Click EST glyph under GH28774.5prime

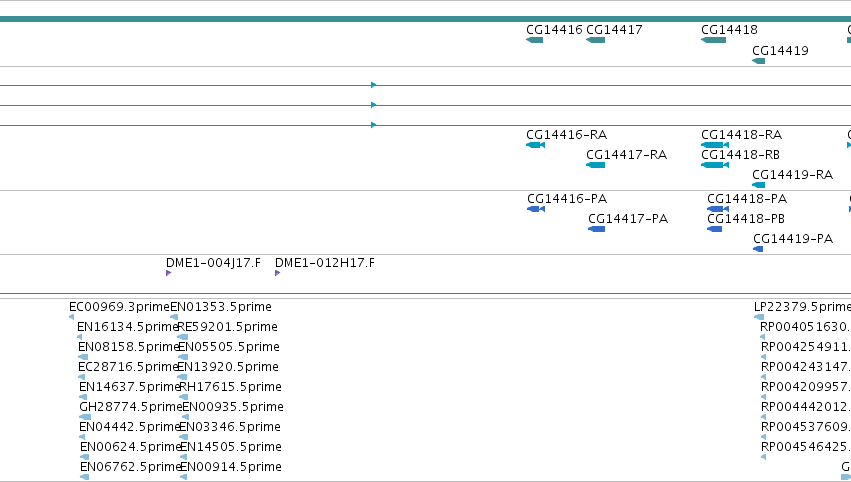click(85, 417)
